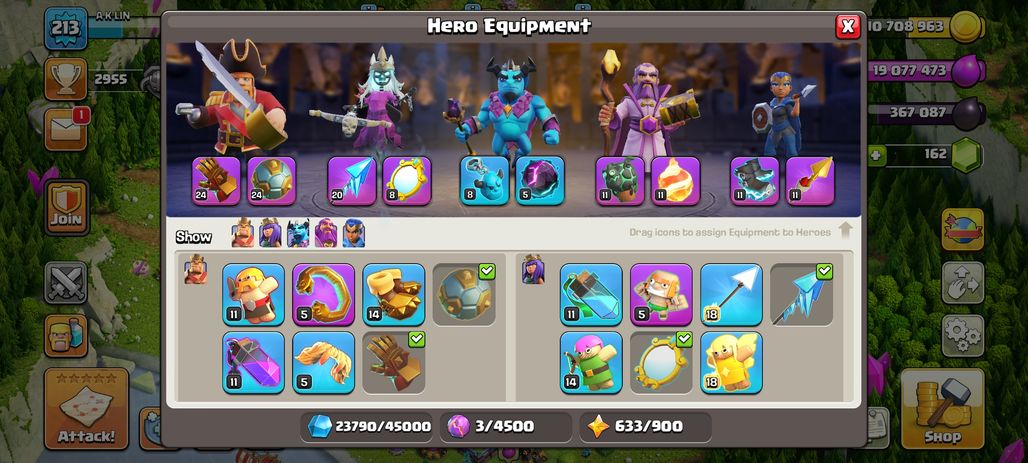The width and height of the screenshot is (1028, 463).
Task: Pick the Rage Vial equipment
Action: [253, 362]
